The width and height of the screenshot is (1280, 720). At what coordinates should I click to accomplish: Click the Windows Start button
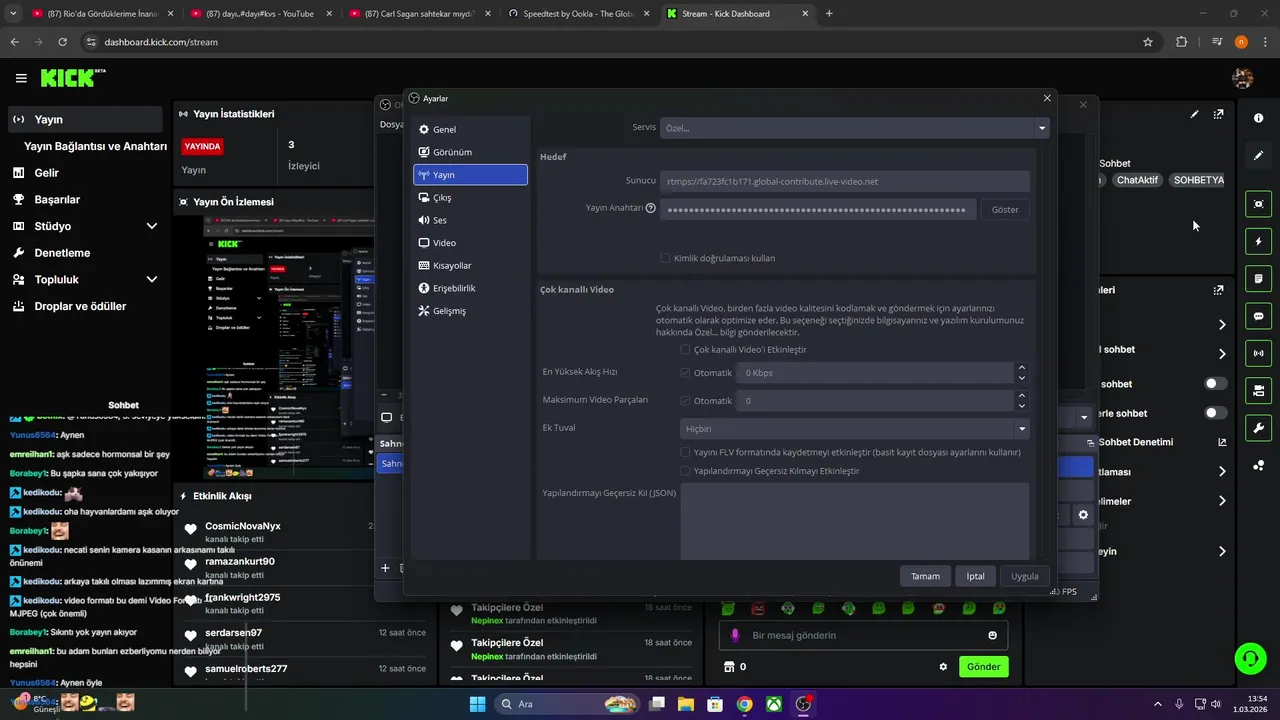coord(477,704)
